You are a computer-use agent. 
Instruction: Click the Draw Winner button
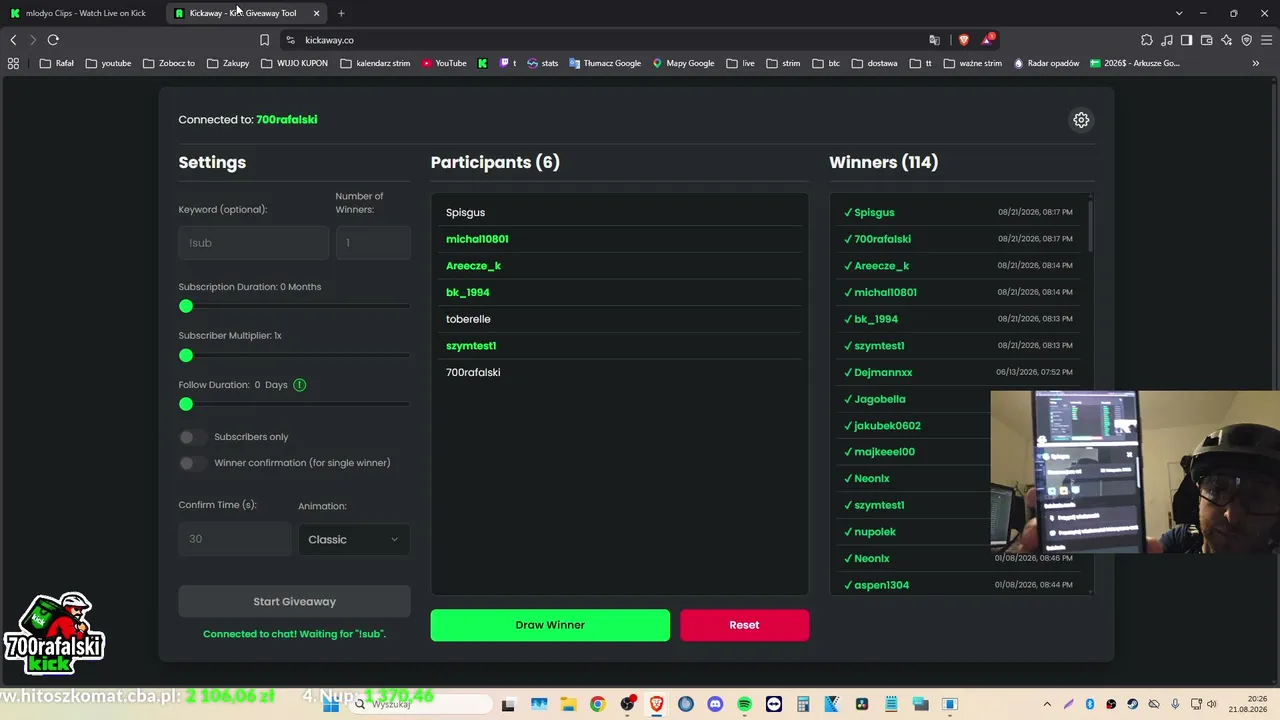click(x=550, y=625)
